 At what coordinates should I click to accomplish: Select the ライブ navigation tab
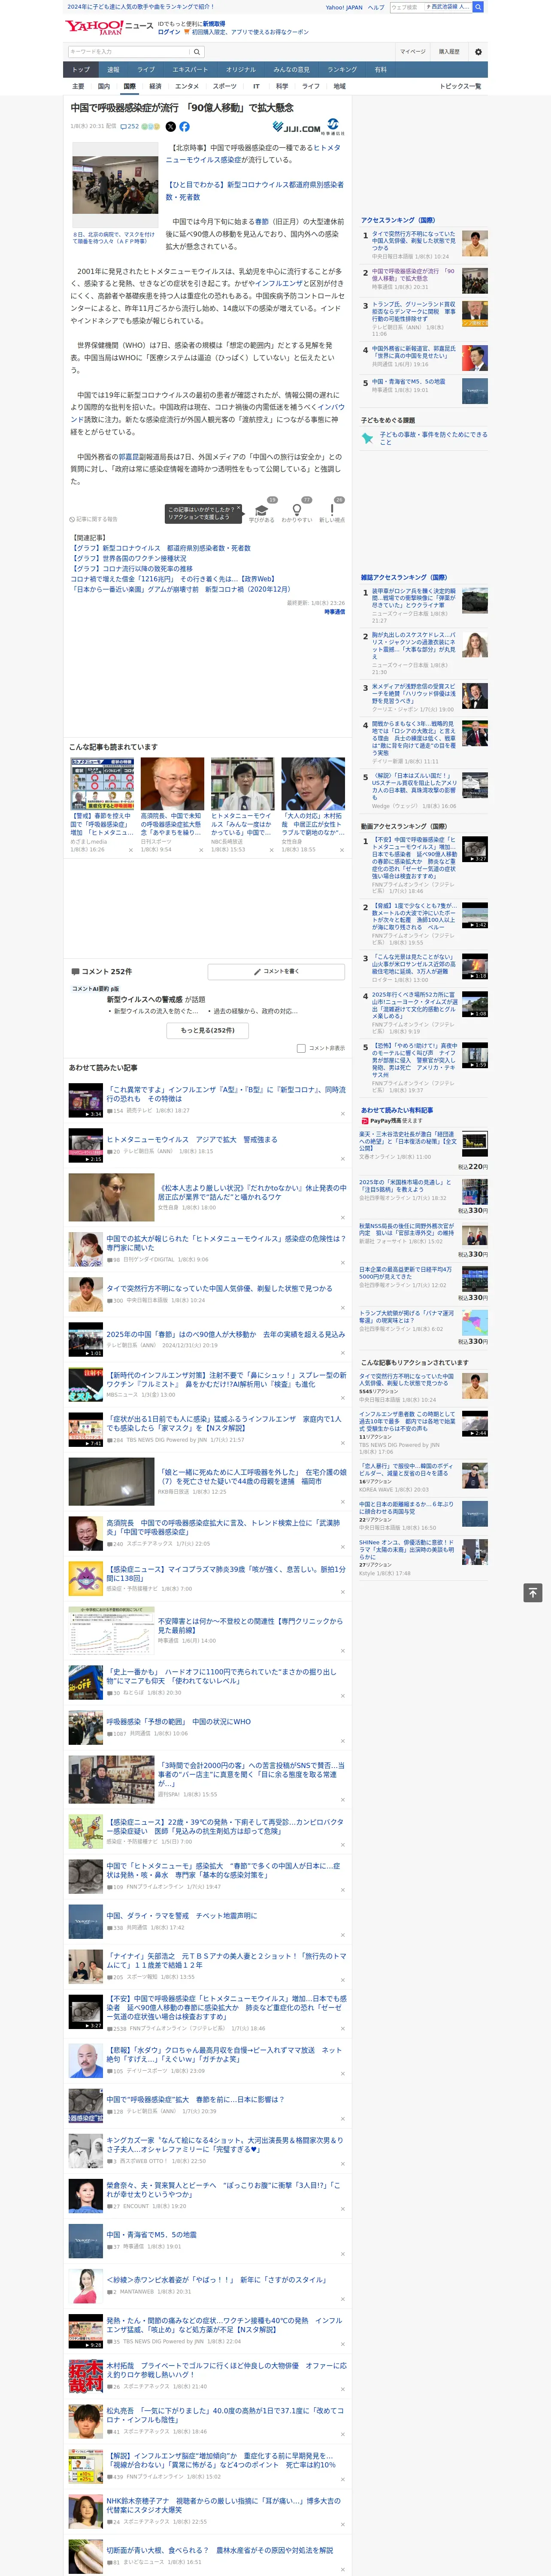click(x=146, y=70)
